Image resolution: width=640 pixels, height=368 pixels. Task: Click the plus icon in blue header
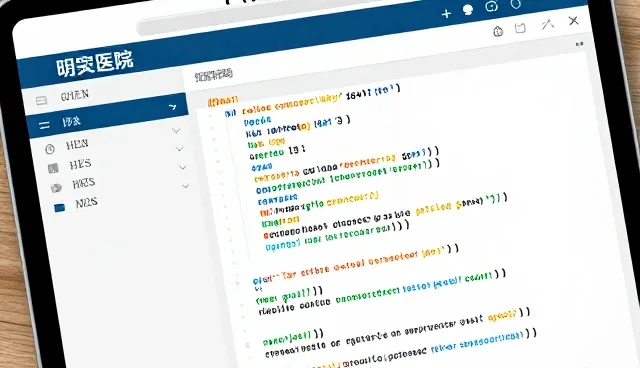446,14
